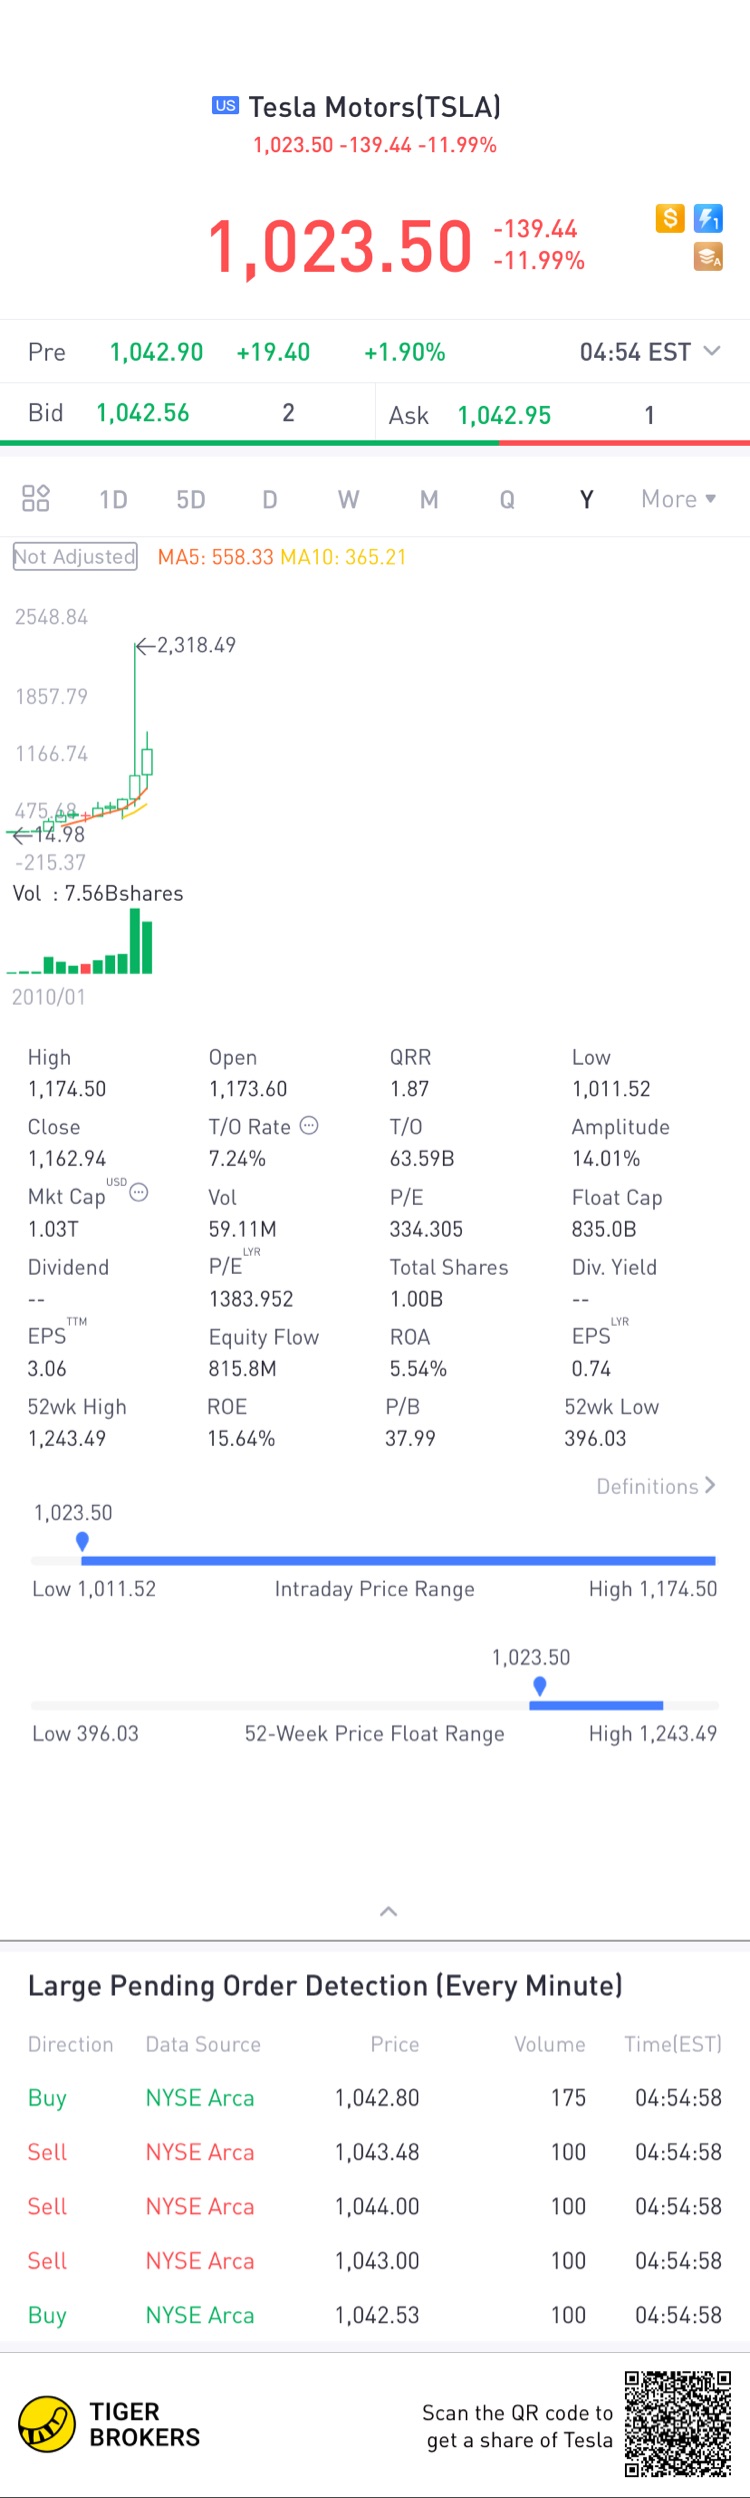
Task: Tap the 52-Week Price Float Range marker
Action: [540, 1687]
